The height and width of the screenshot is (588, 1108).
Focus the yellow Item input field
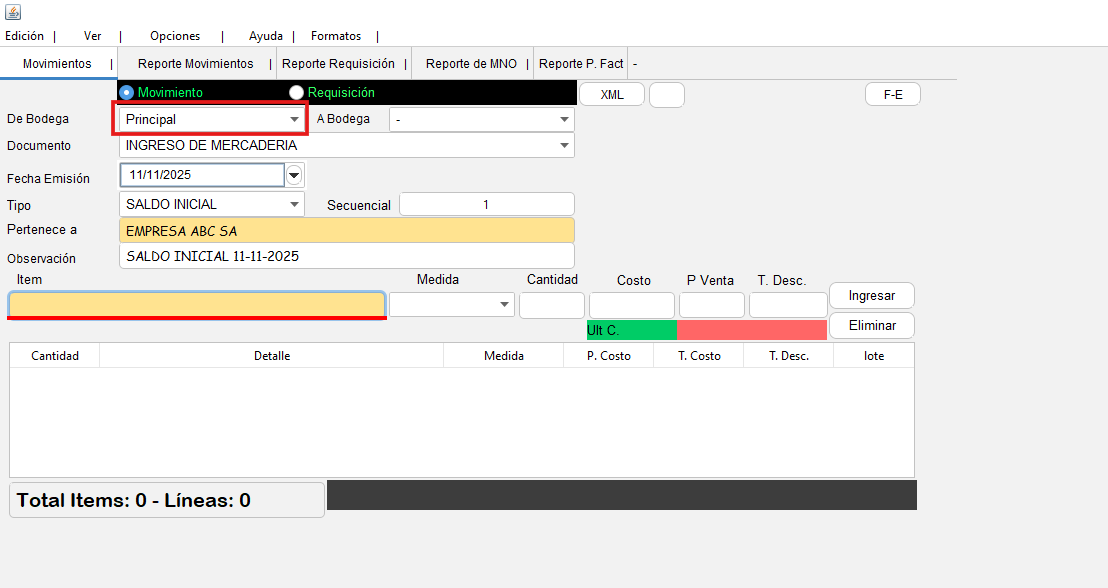[x=196, y=304]
